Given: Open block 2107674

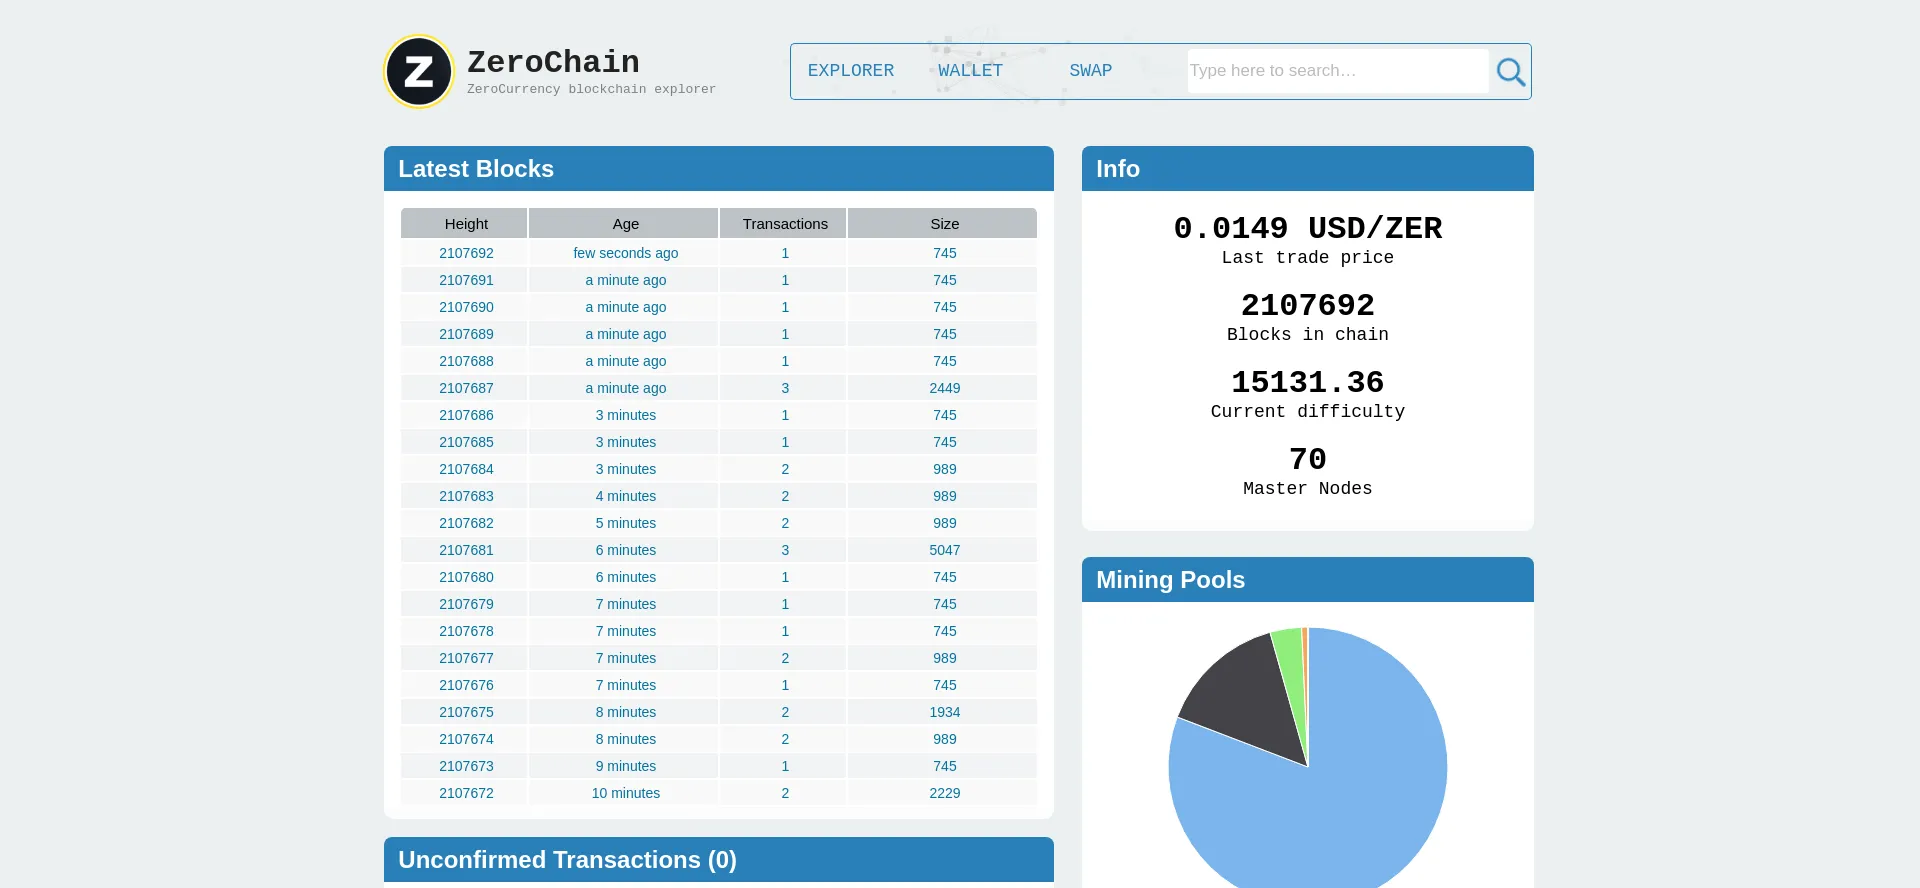Looking at the screenshot, I should coord(466,739).
